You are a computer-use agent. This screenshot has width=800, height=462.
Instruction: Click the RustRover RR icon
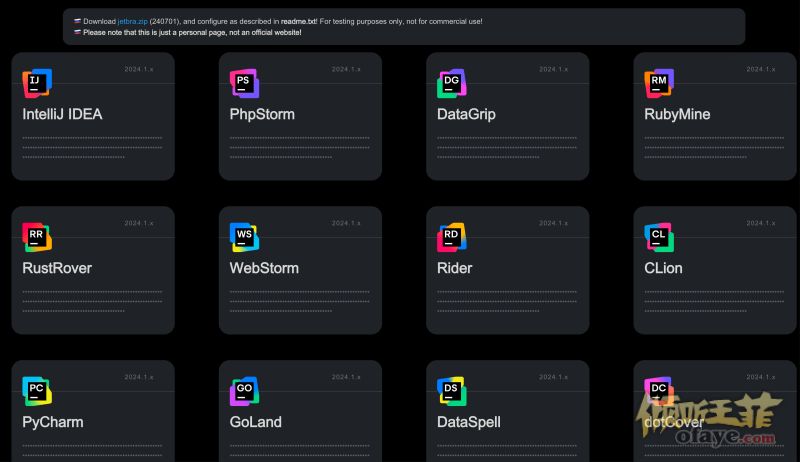[x=37, y=238]
